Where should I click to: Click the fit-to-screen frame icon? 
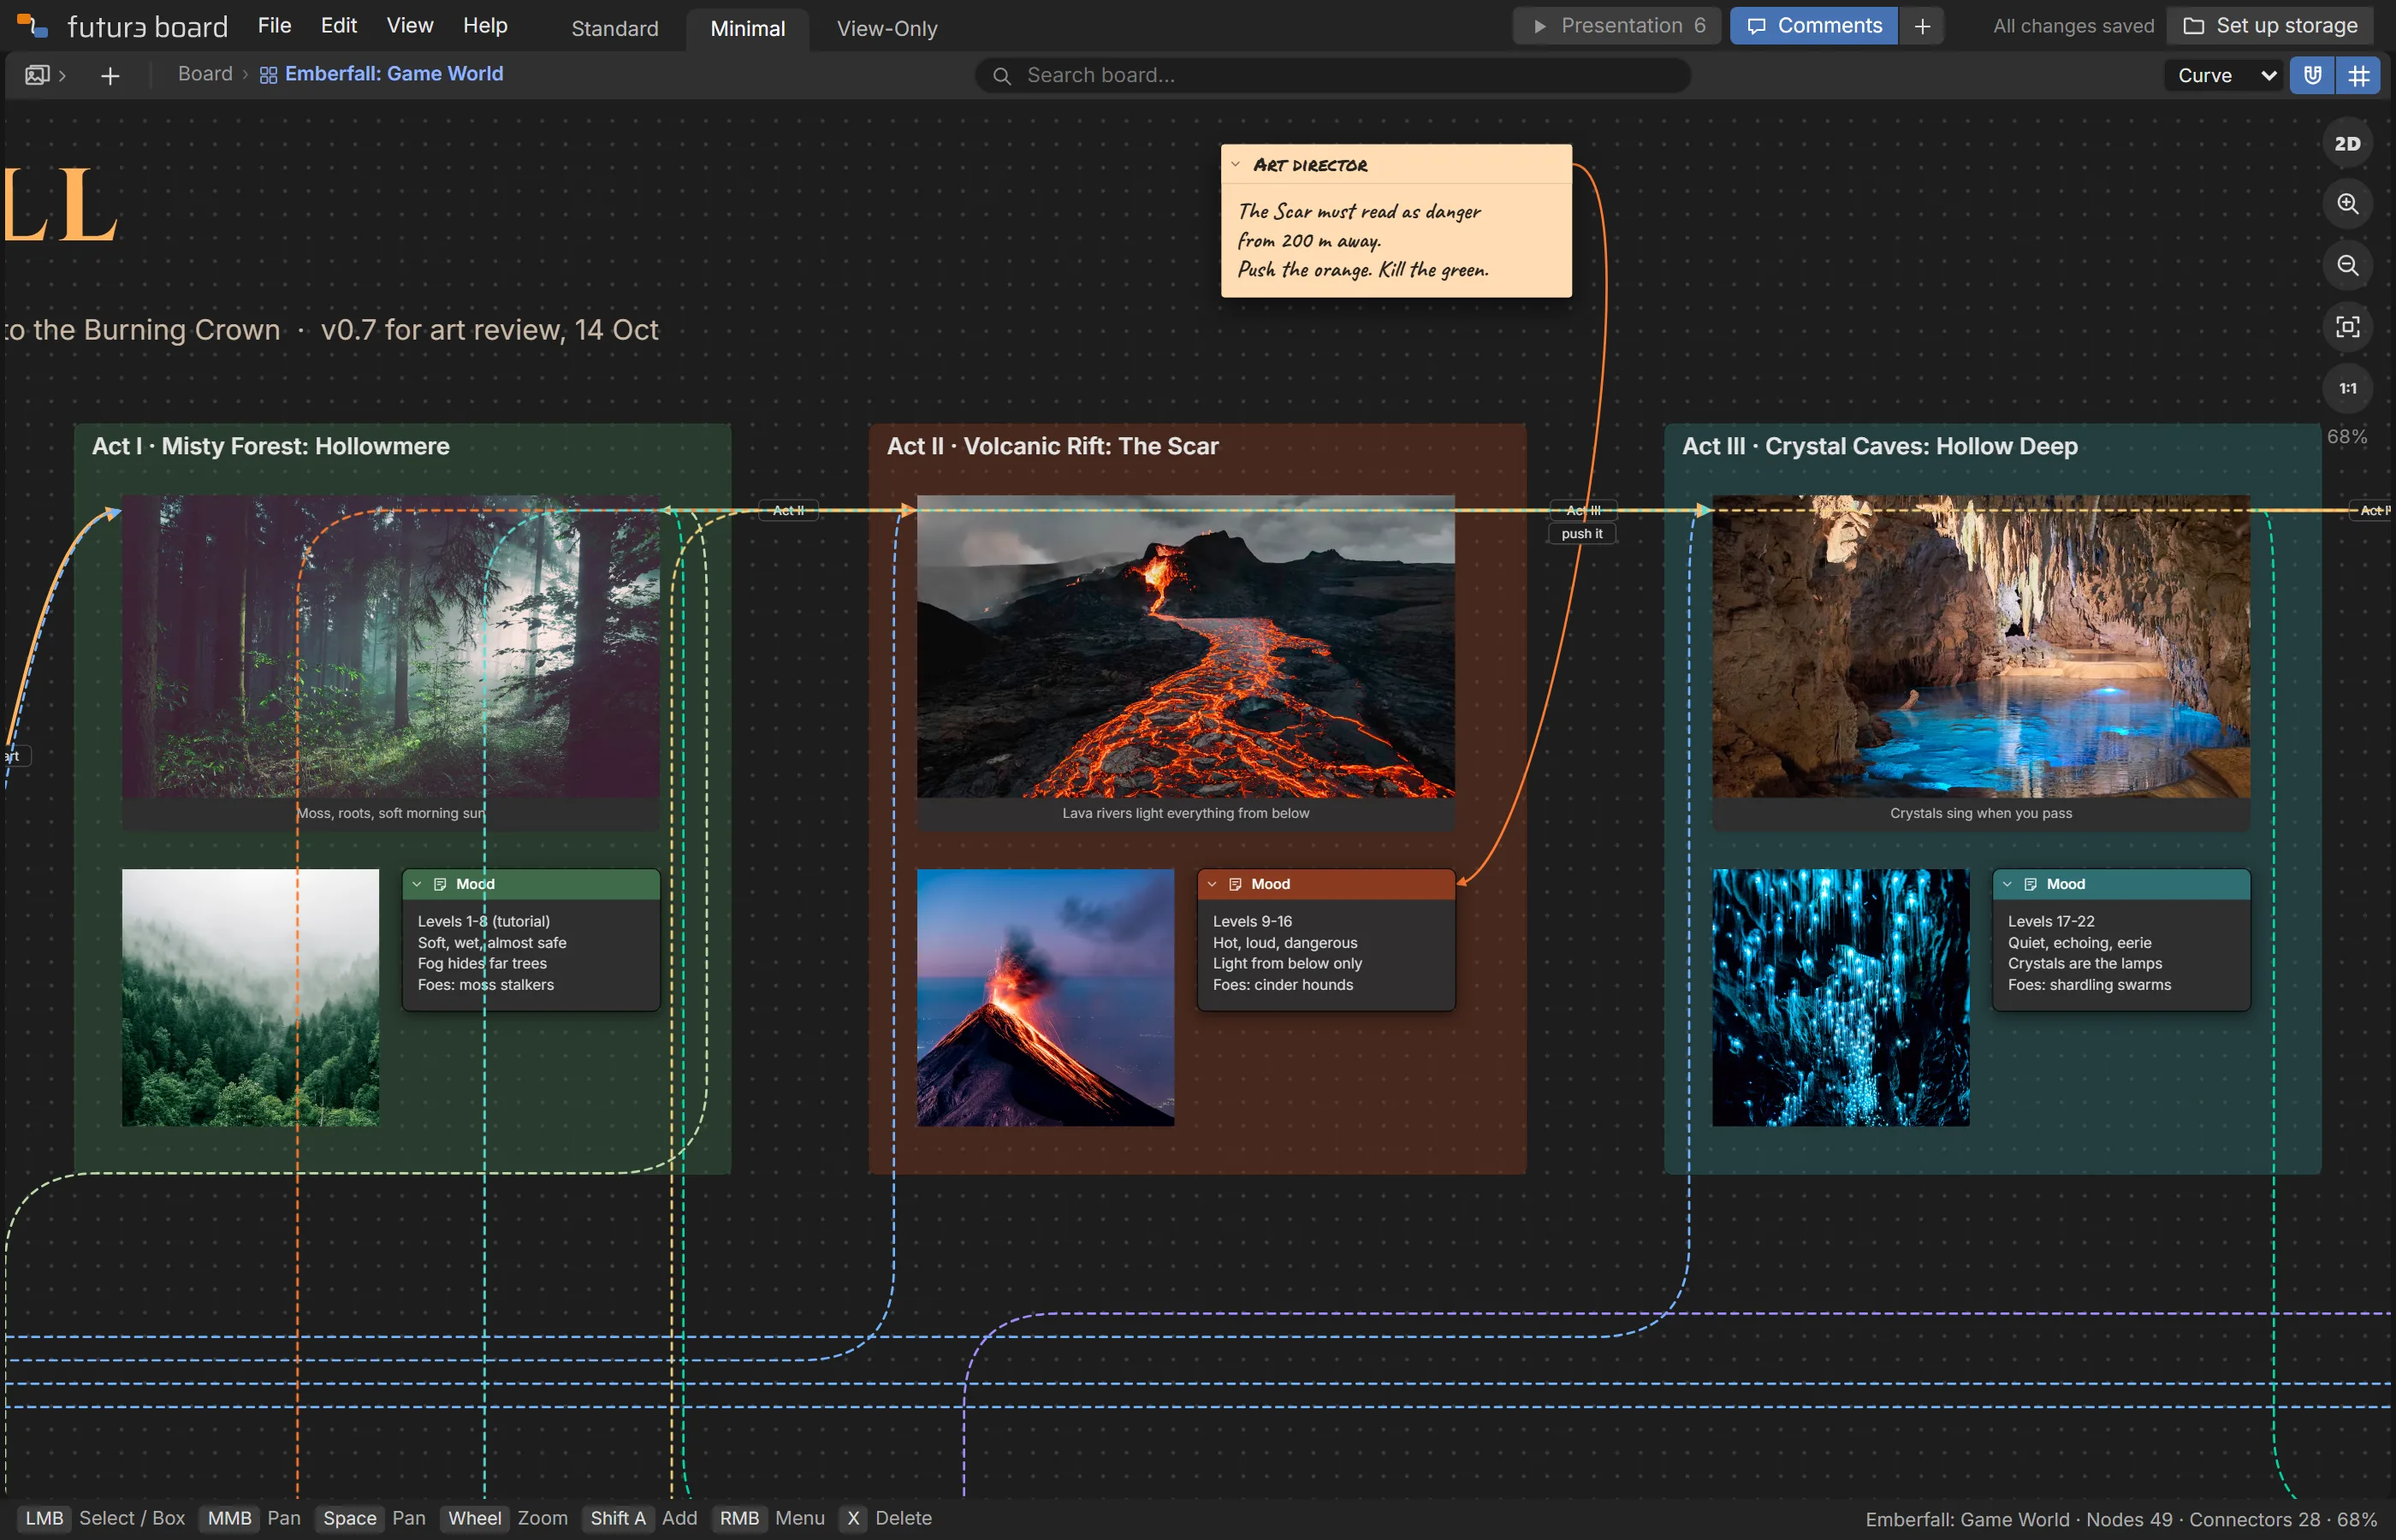(x=2347, y=327)
